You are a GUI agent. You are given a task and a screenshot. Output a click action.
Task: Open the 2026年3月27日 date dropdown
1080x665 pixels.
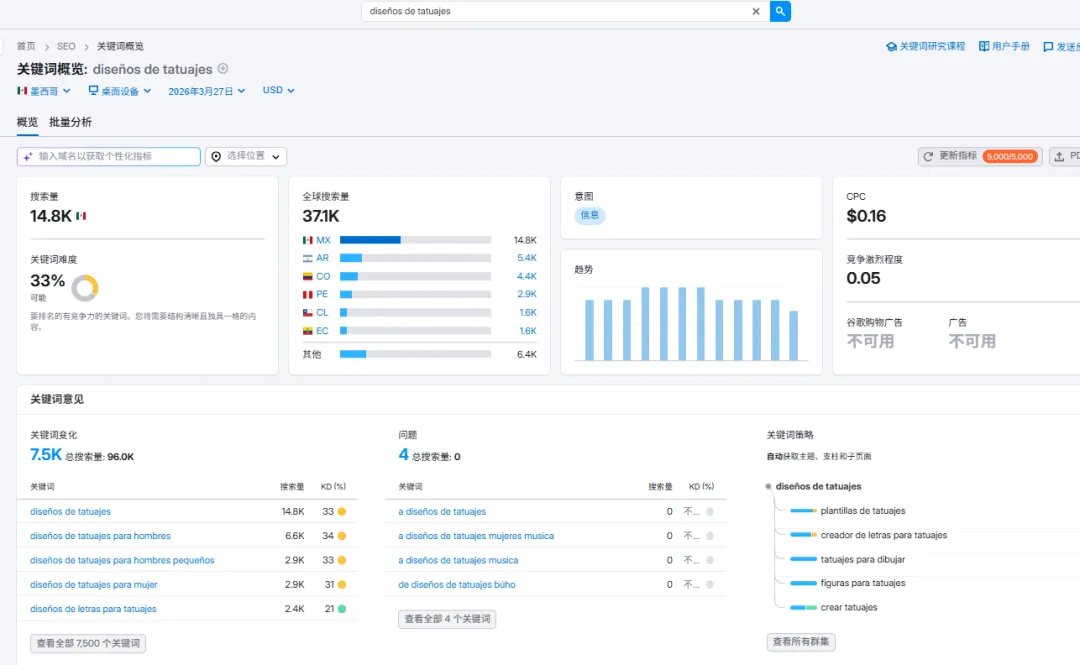[x=207, y=91]
